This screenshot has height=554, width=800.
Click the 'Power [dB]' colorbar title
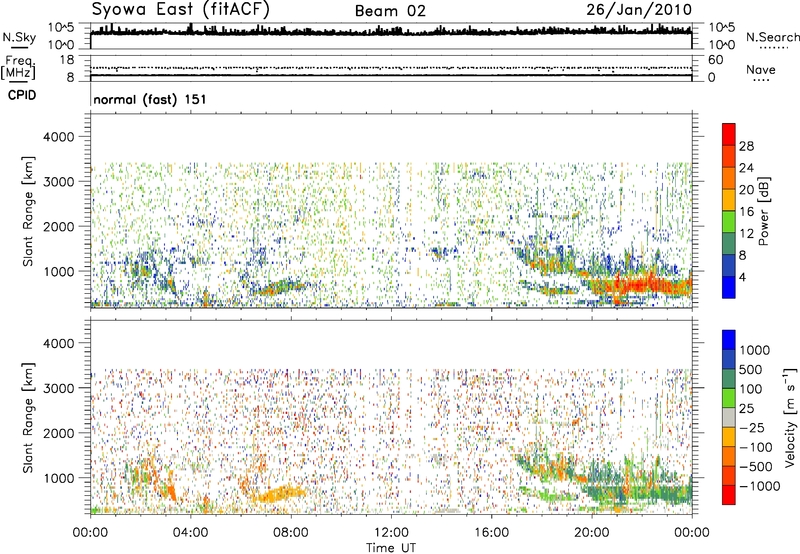coord(764,211)
